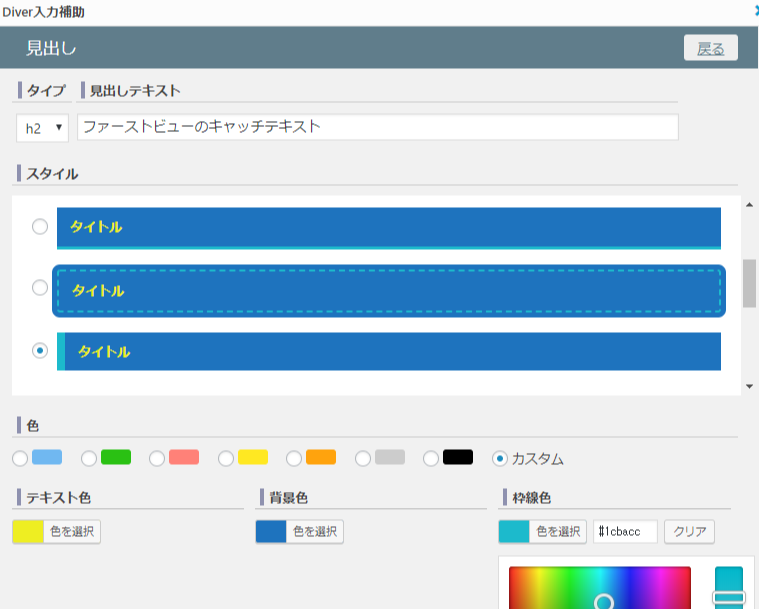
Task: Select the left-border title style radio
Action: pos(40,351)
